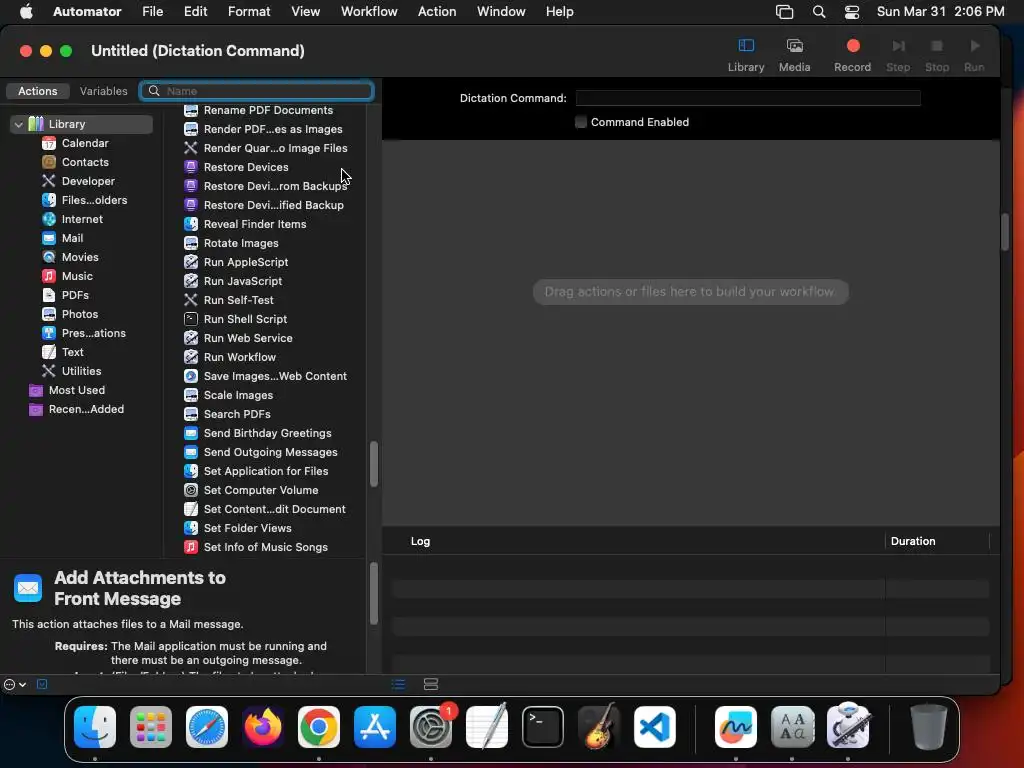This screenshot has height=768, width=1024.
Task: Open the Format menu
Action: 249,12
